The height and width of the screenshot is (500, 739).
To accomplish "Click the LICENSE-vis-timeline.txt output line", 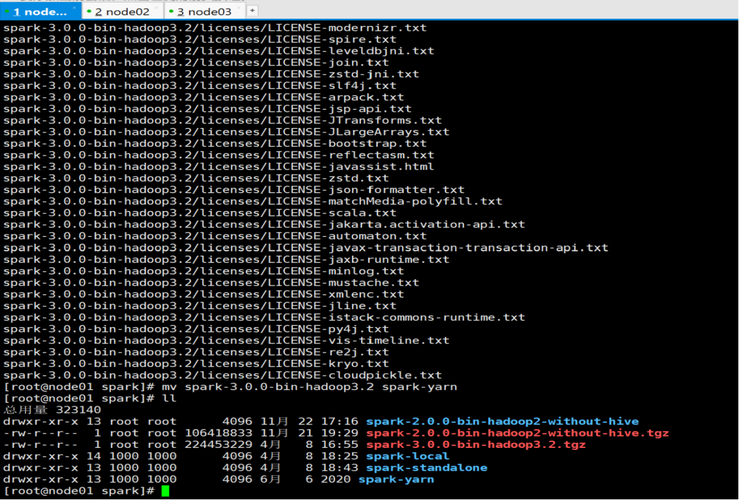I will [x=226, y=341].
